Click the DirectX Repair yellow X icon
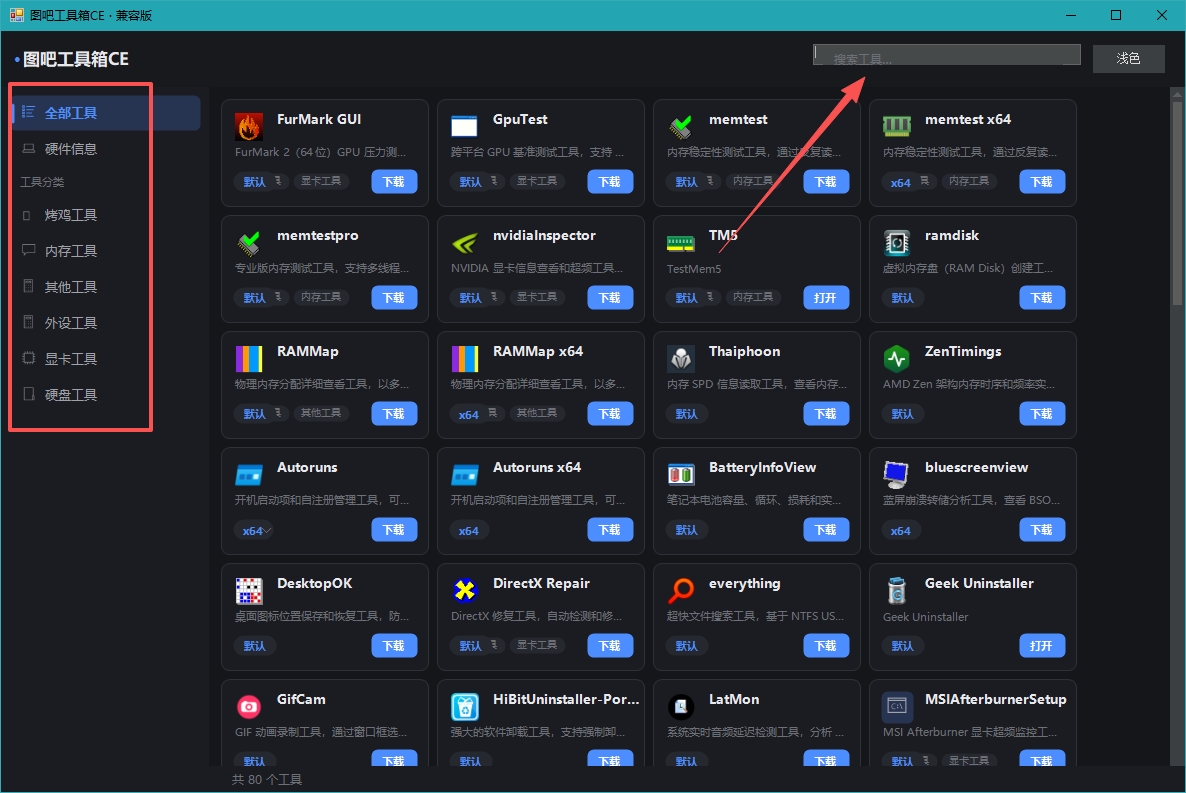Viewport: 1186px width, 793px height. 464,591
